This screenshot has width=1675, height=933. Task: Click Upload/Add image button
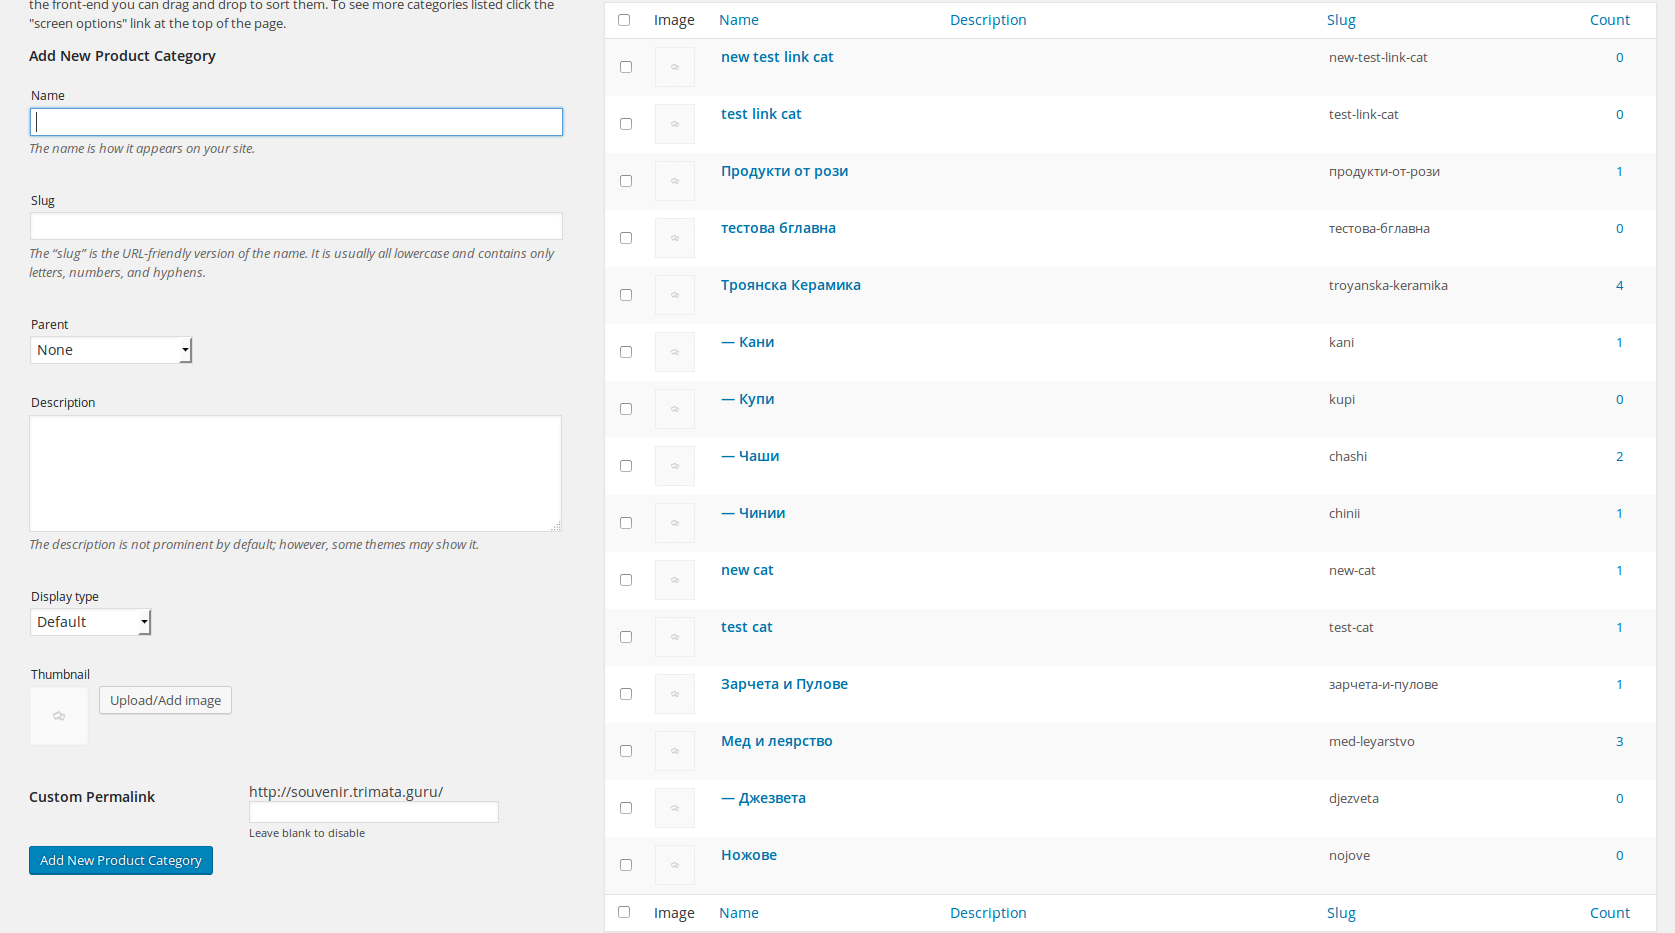[165, 700]
